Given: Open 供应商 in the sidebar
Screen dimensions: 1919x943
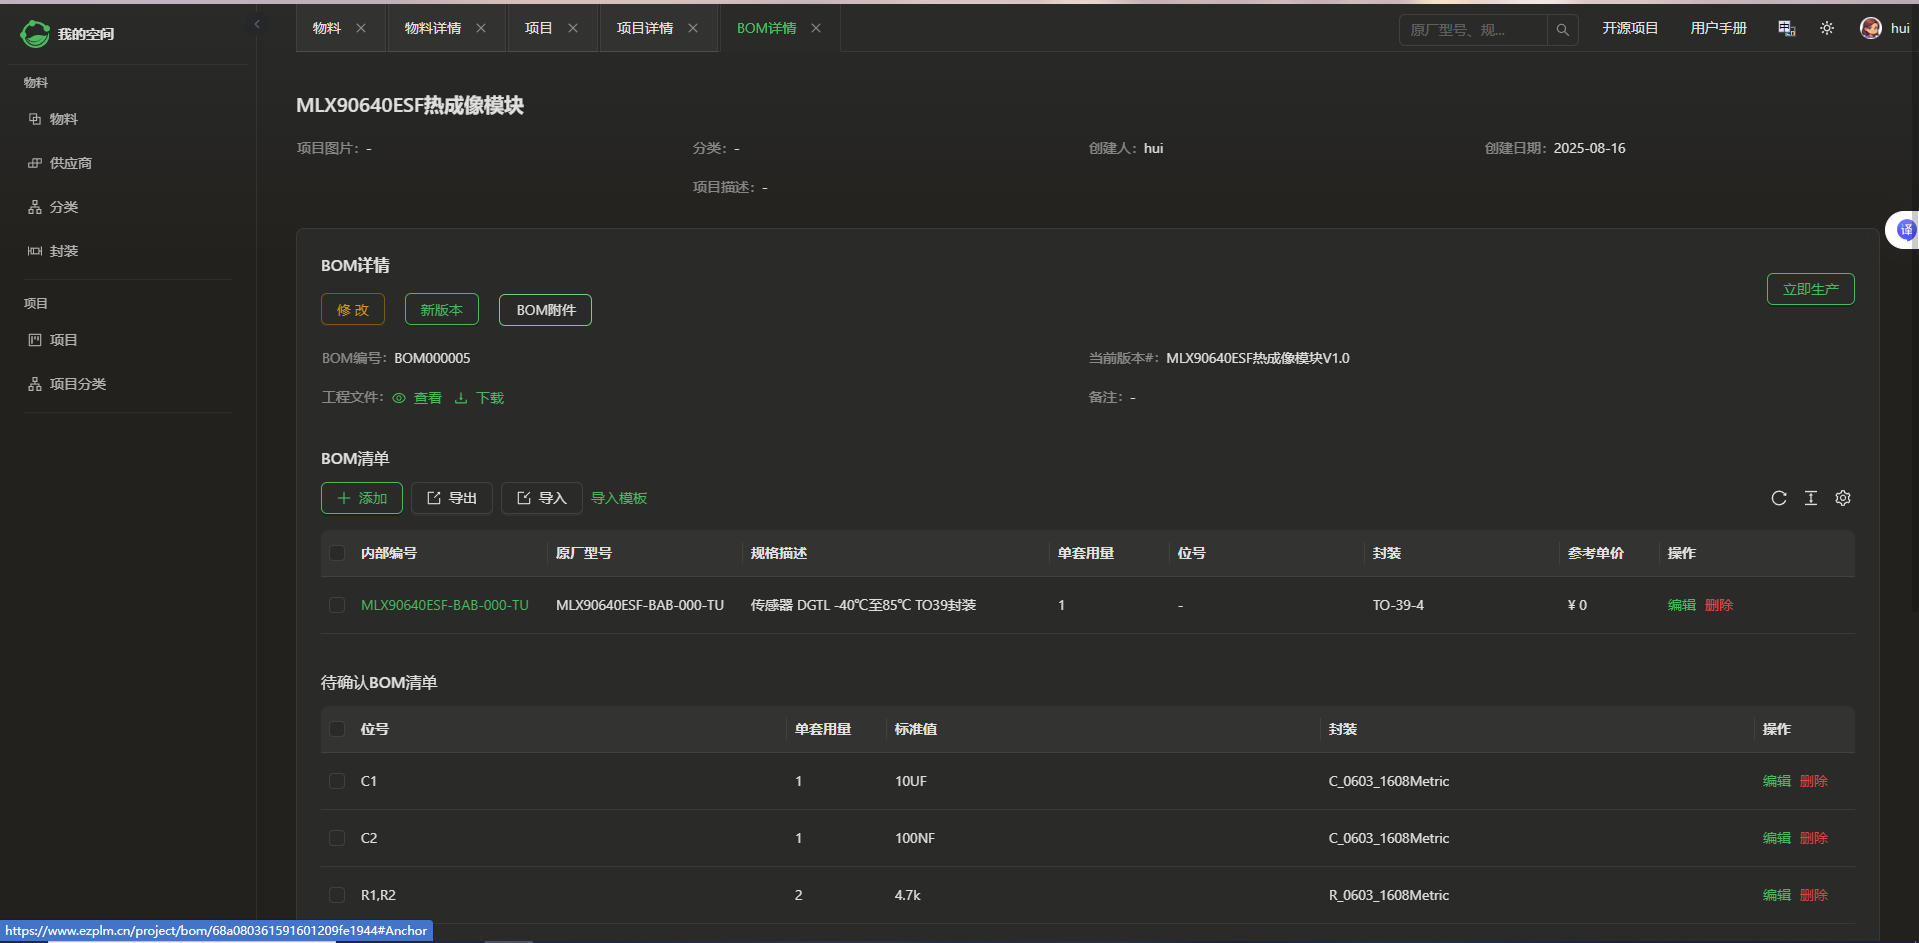Looking at the screenshot, I should pyautogui.click(x=70, y=163).
